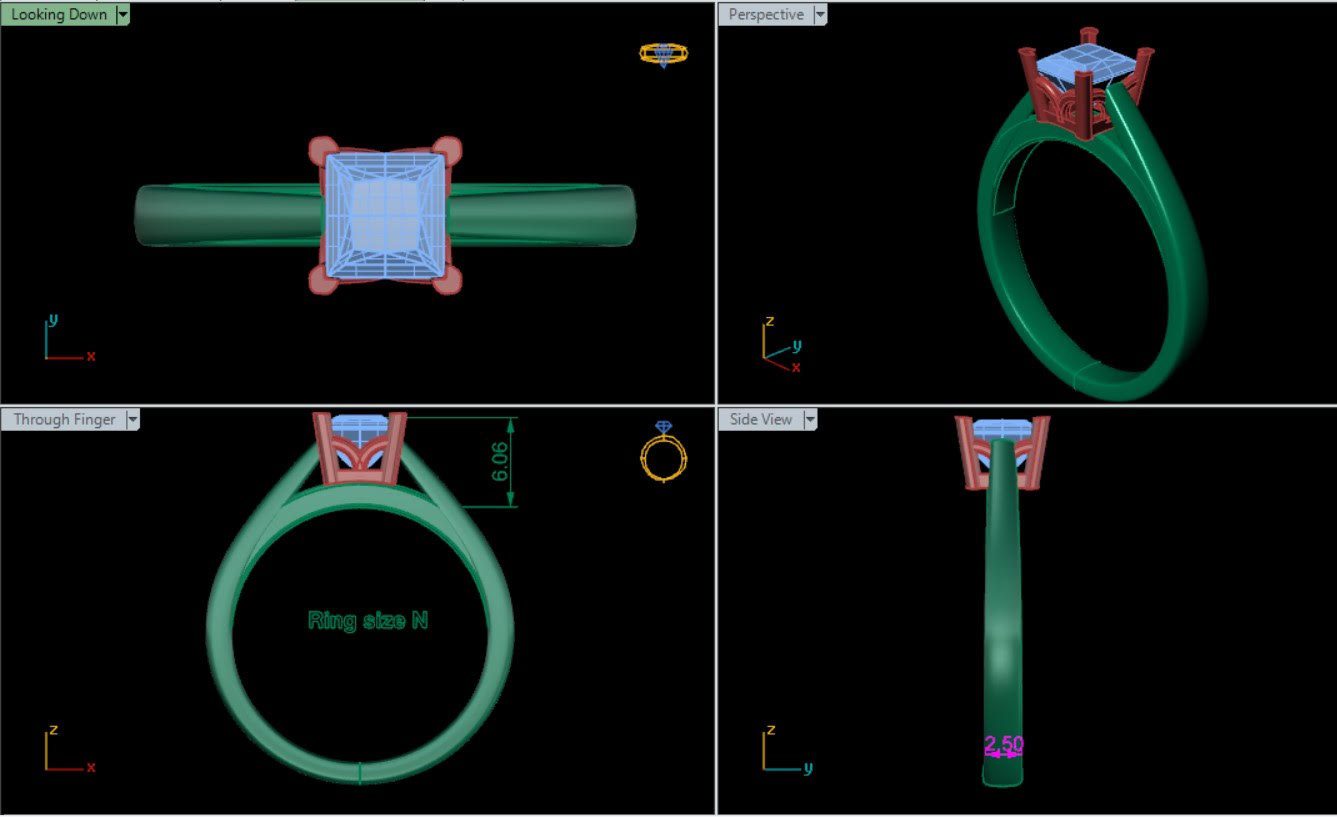Screen dimensions: 1337x817
Task: Click the ring icon in Through Finger viewport
Action: (663, 452)
